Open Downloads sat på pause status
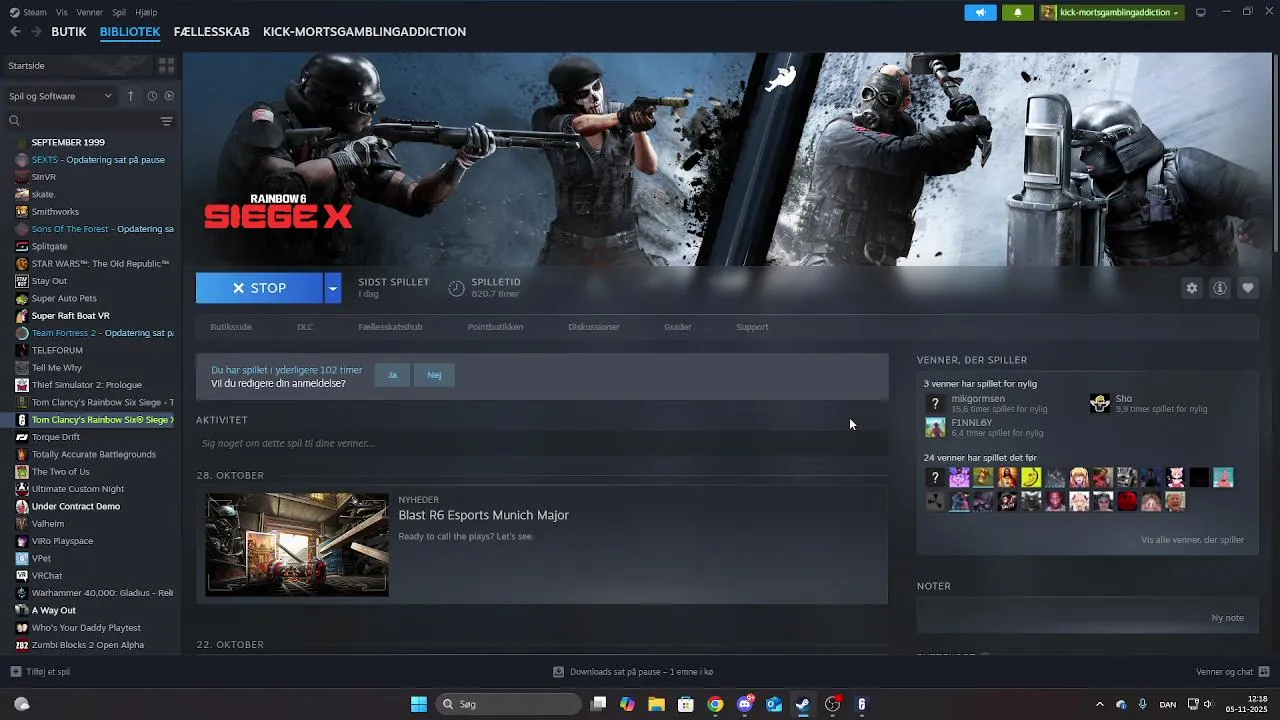 (x=633, y=672)
